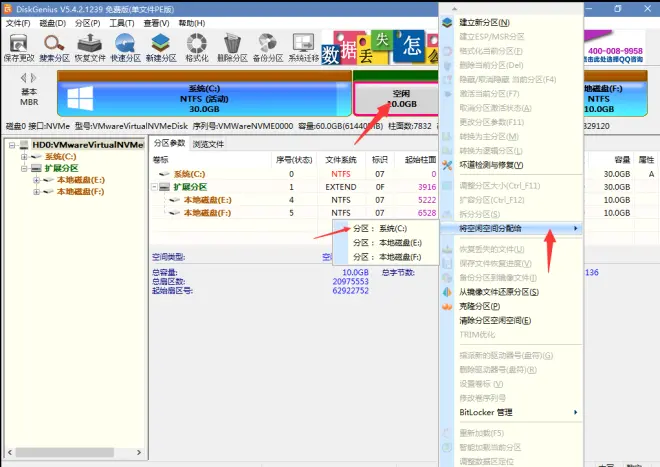
Task: Open the 将空闲空间分配给 submenu
Action: [x=511, y=228]
